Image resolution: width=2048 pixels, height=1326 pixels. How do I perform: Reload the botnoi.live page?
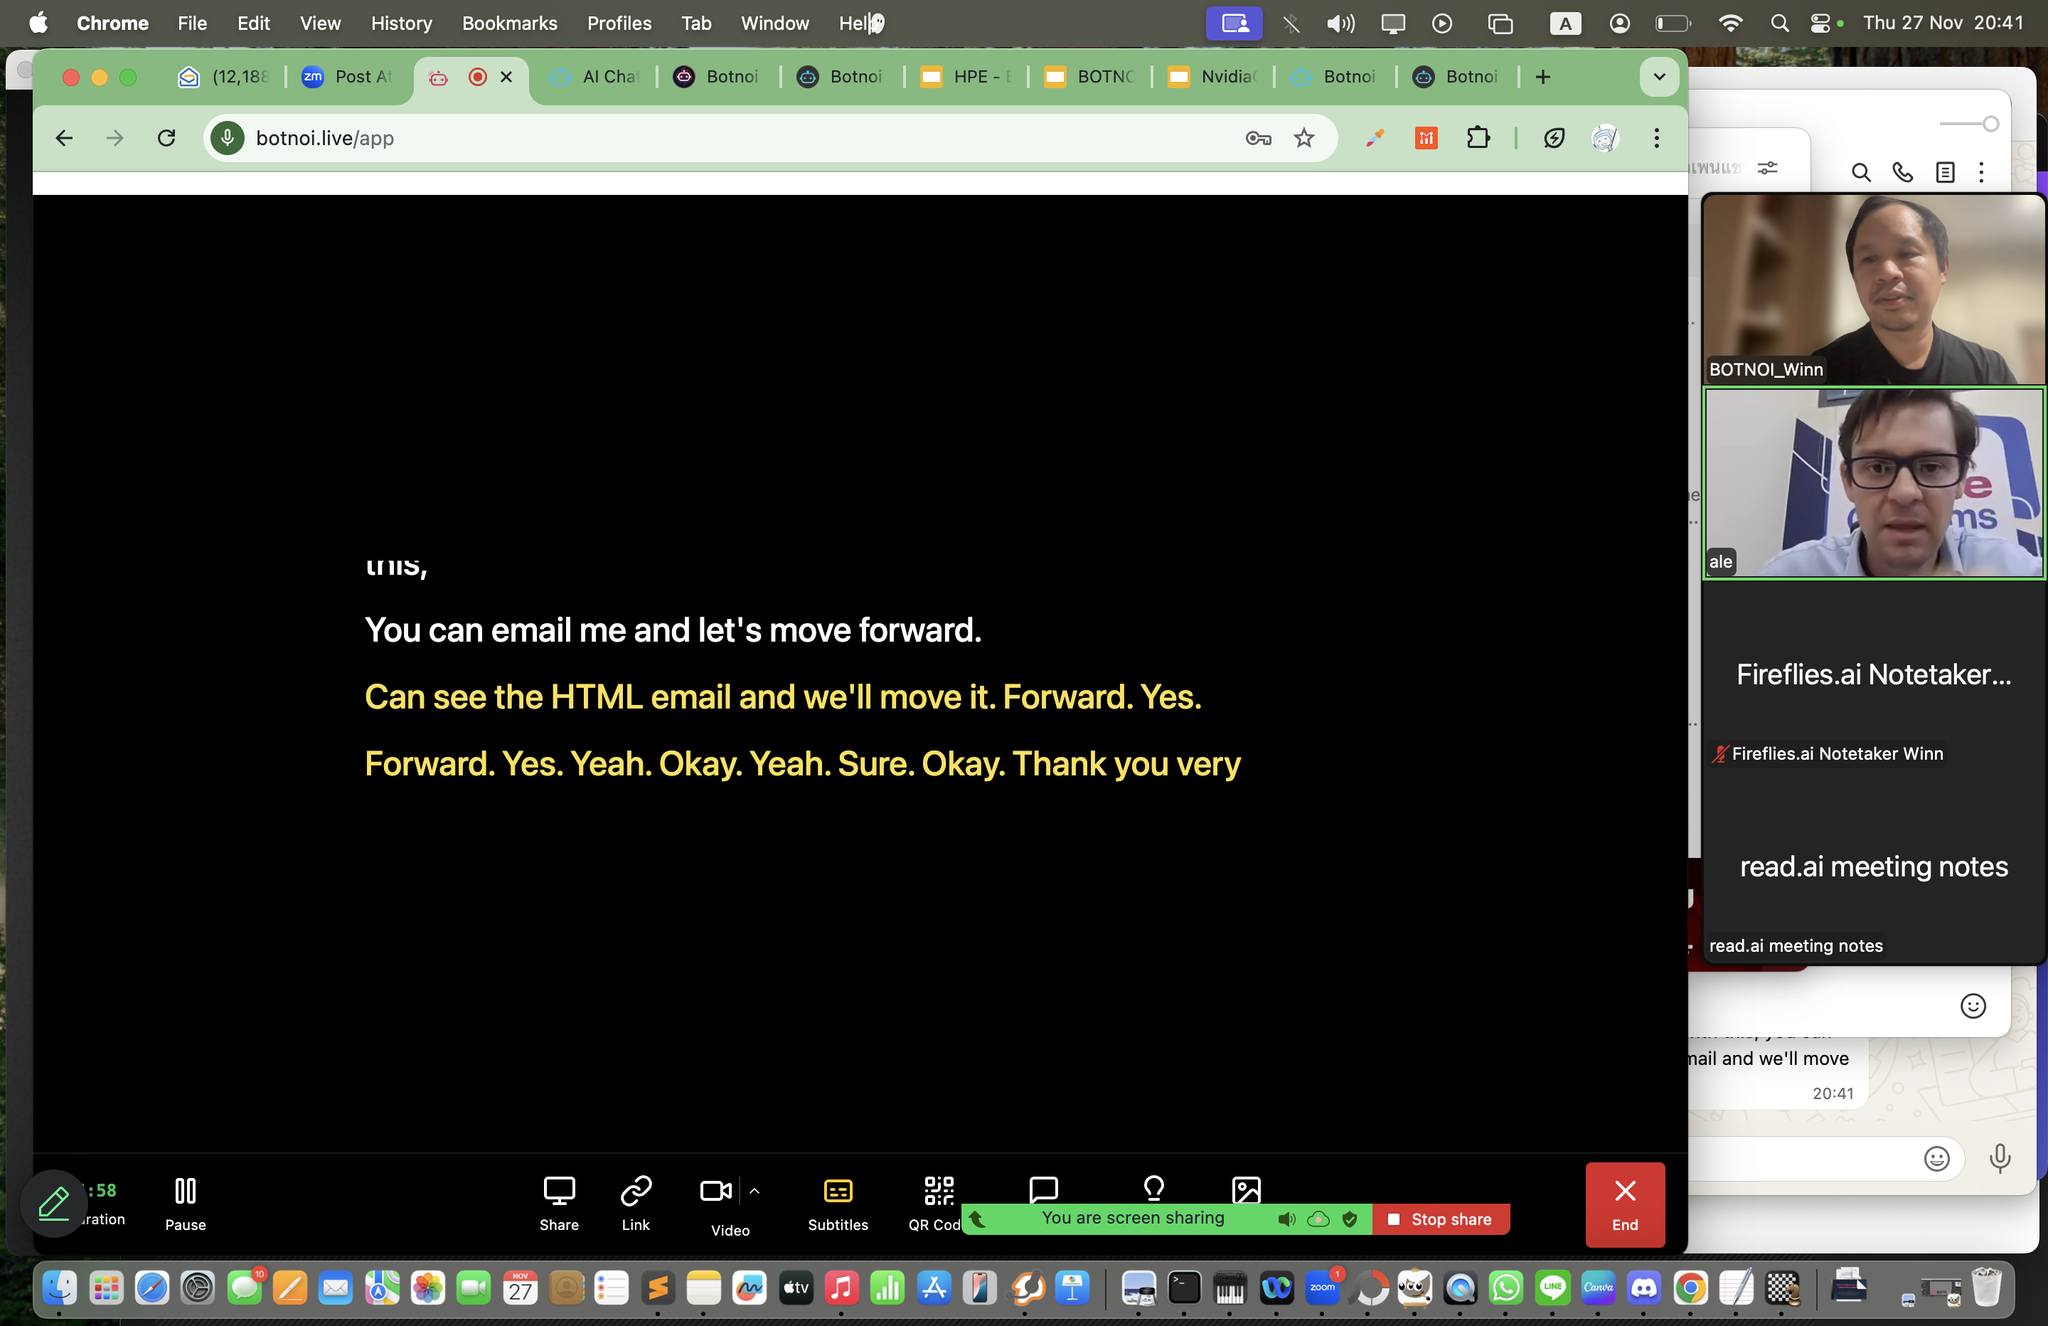tap(166, 138)
